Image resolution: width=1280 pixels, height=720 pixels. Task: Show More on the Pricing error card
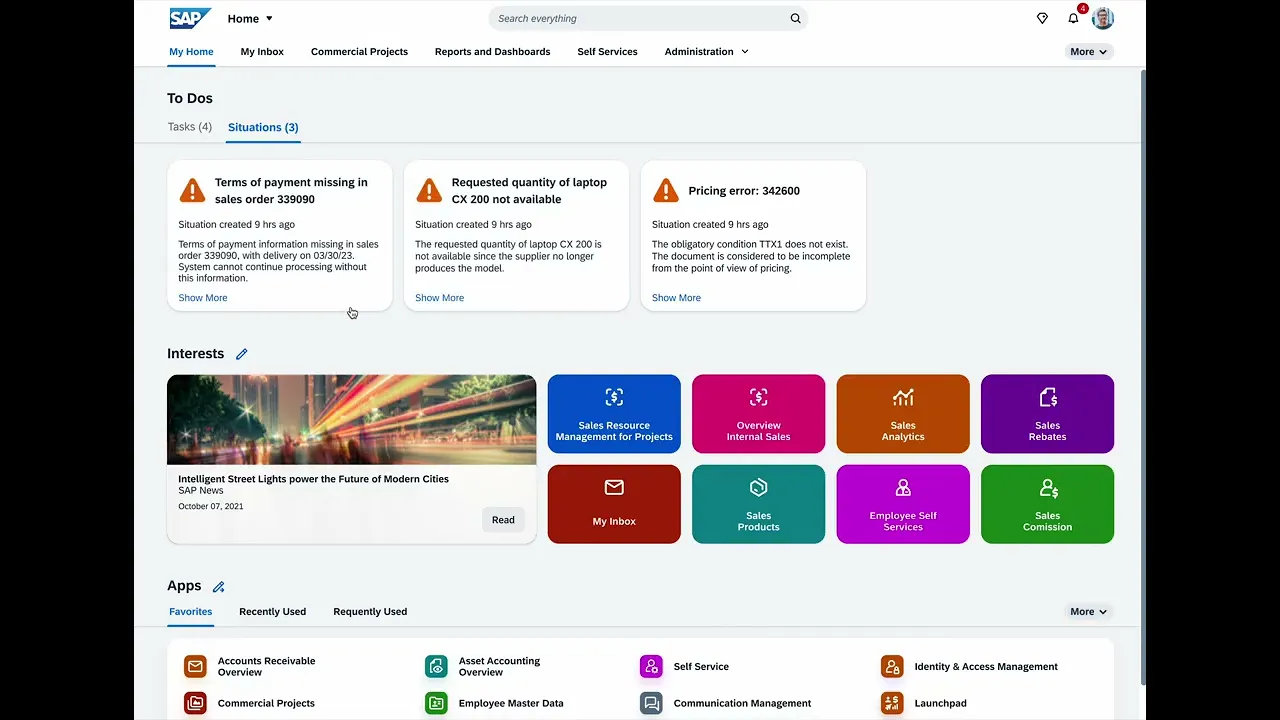pyautogui.click(x=676, y=298)
